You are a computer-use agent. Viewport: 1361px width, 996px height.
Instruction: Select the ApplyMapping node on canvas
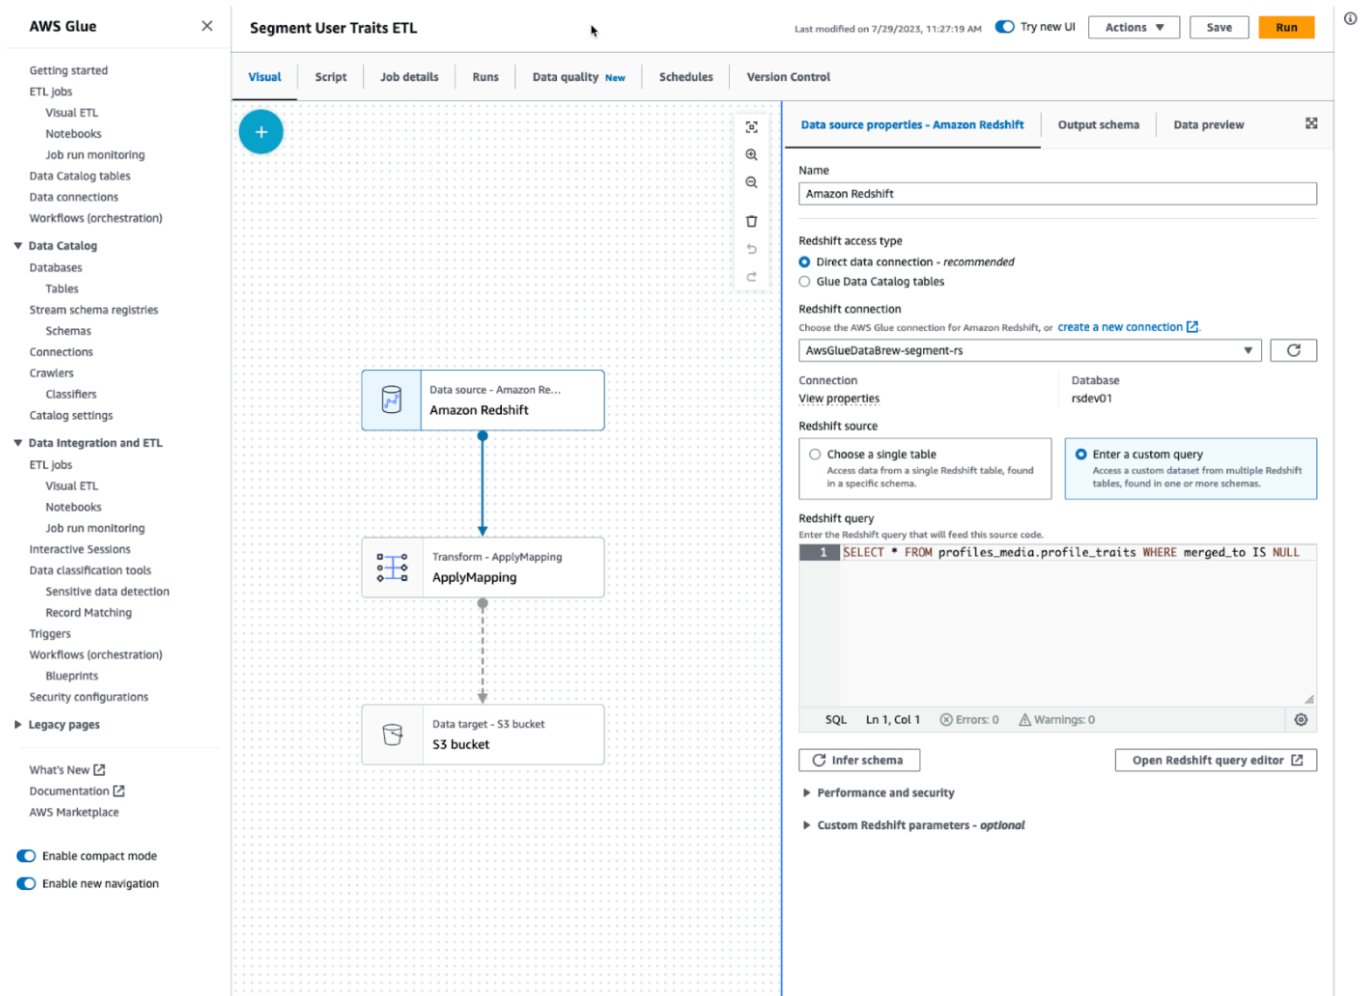483,567
